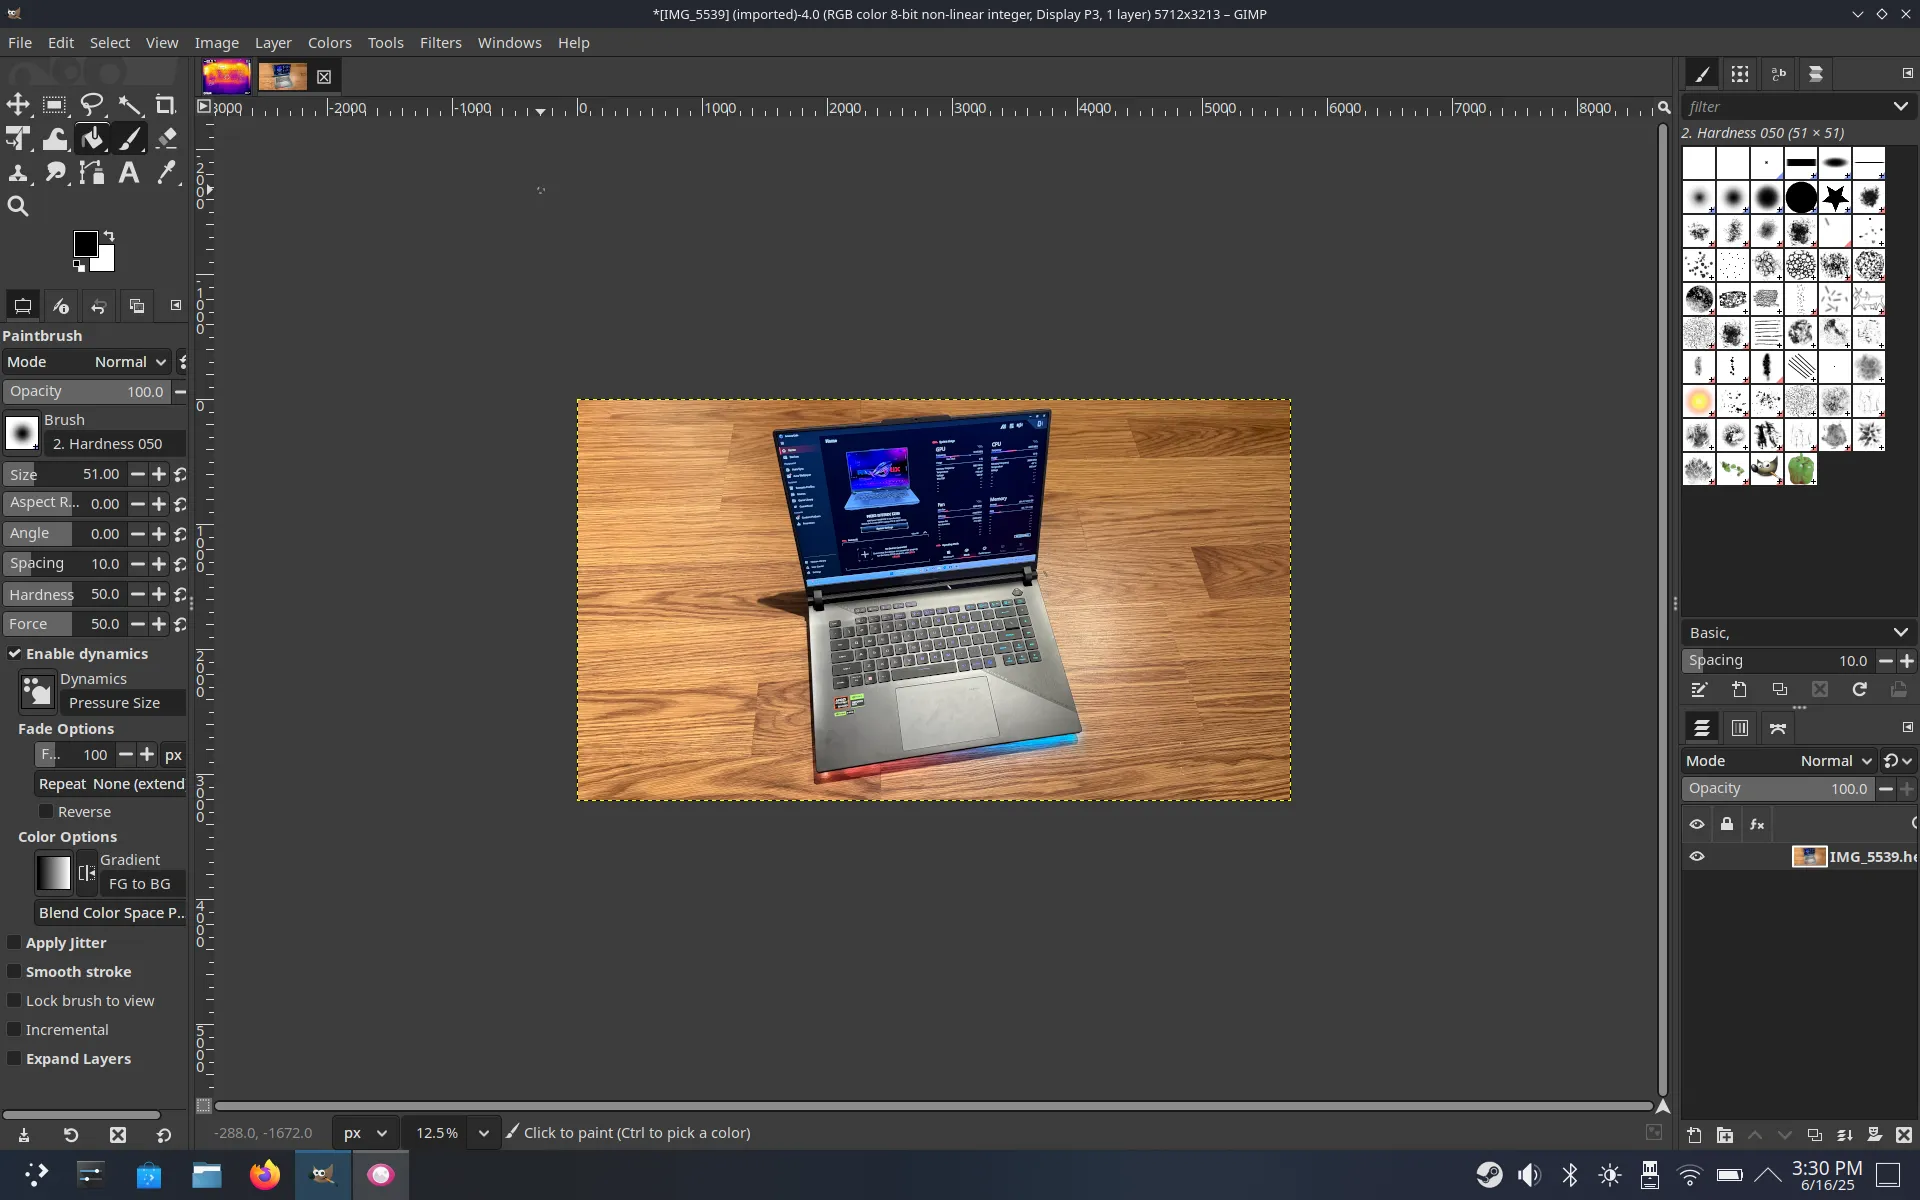Click the black foreground color swatch

coord(85,244)
